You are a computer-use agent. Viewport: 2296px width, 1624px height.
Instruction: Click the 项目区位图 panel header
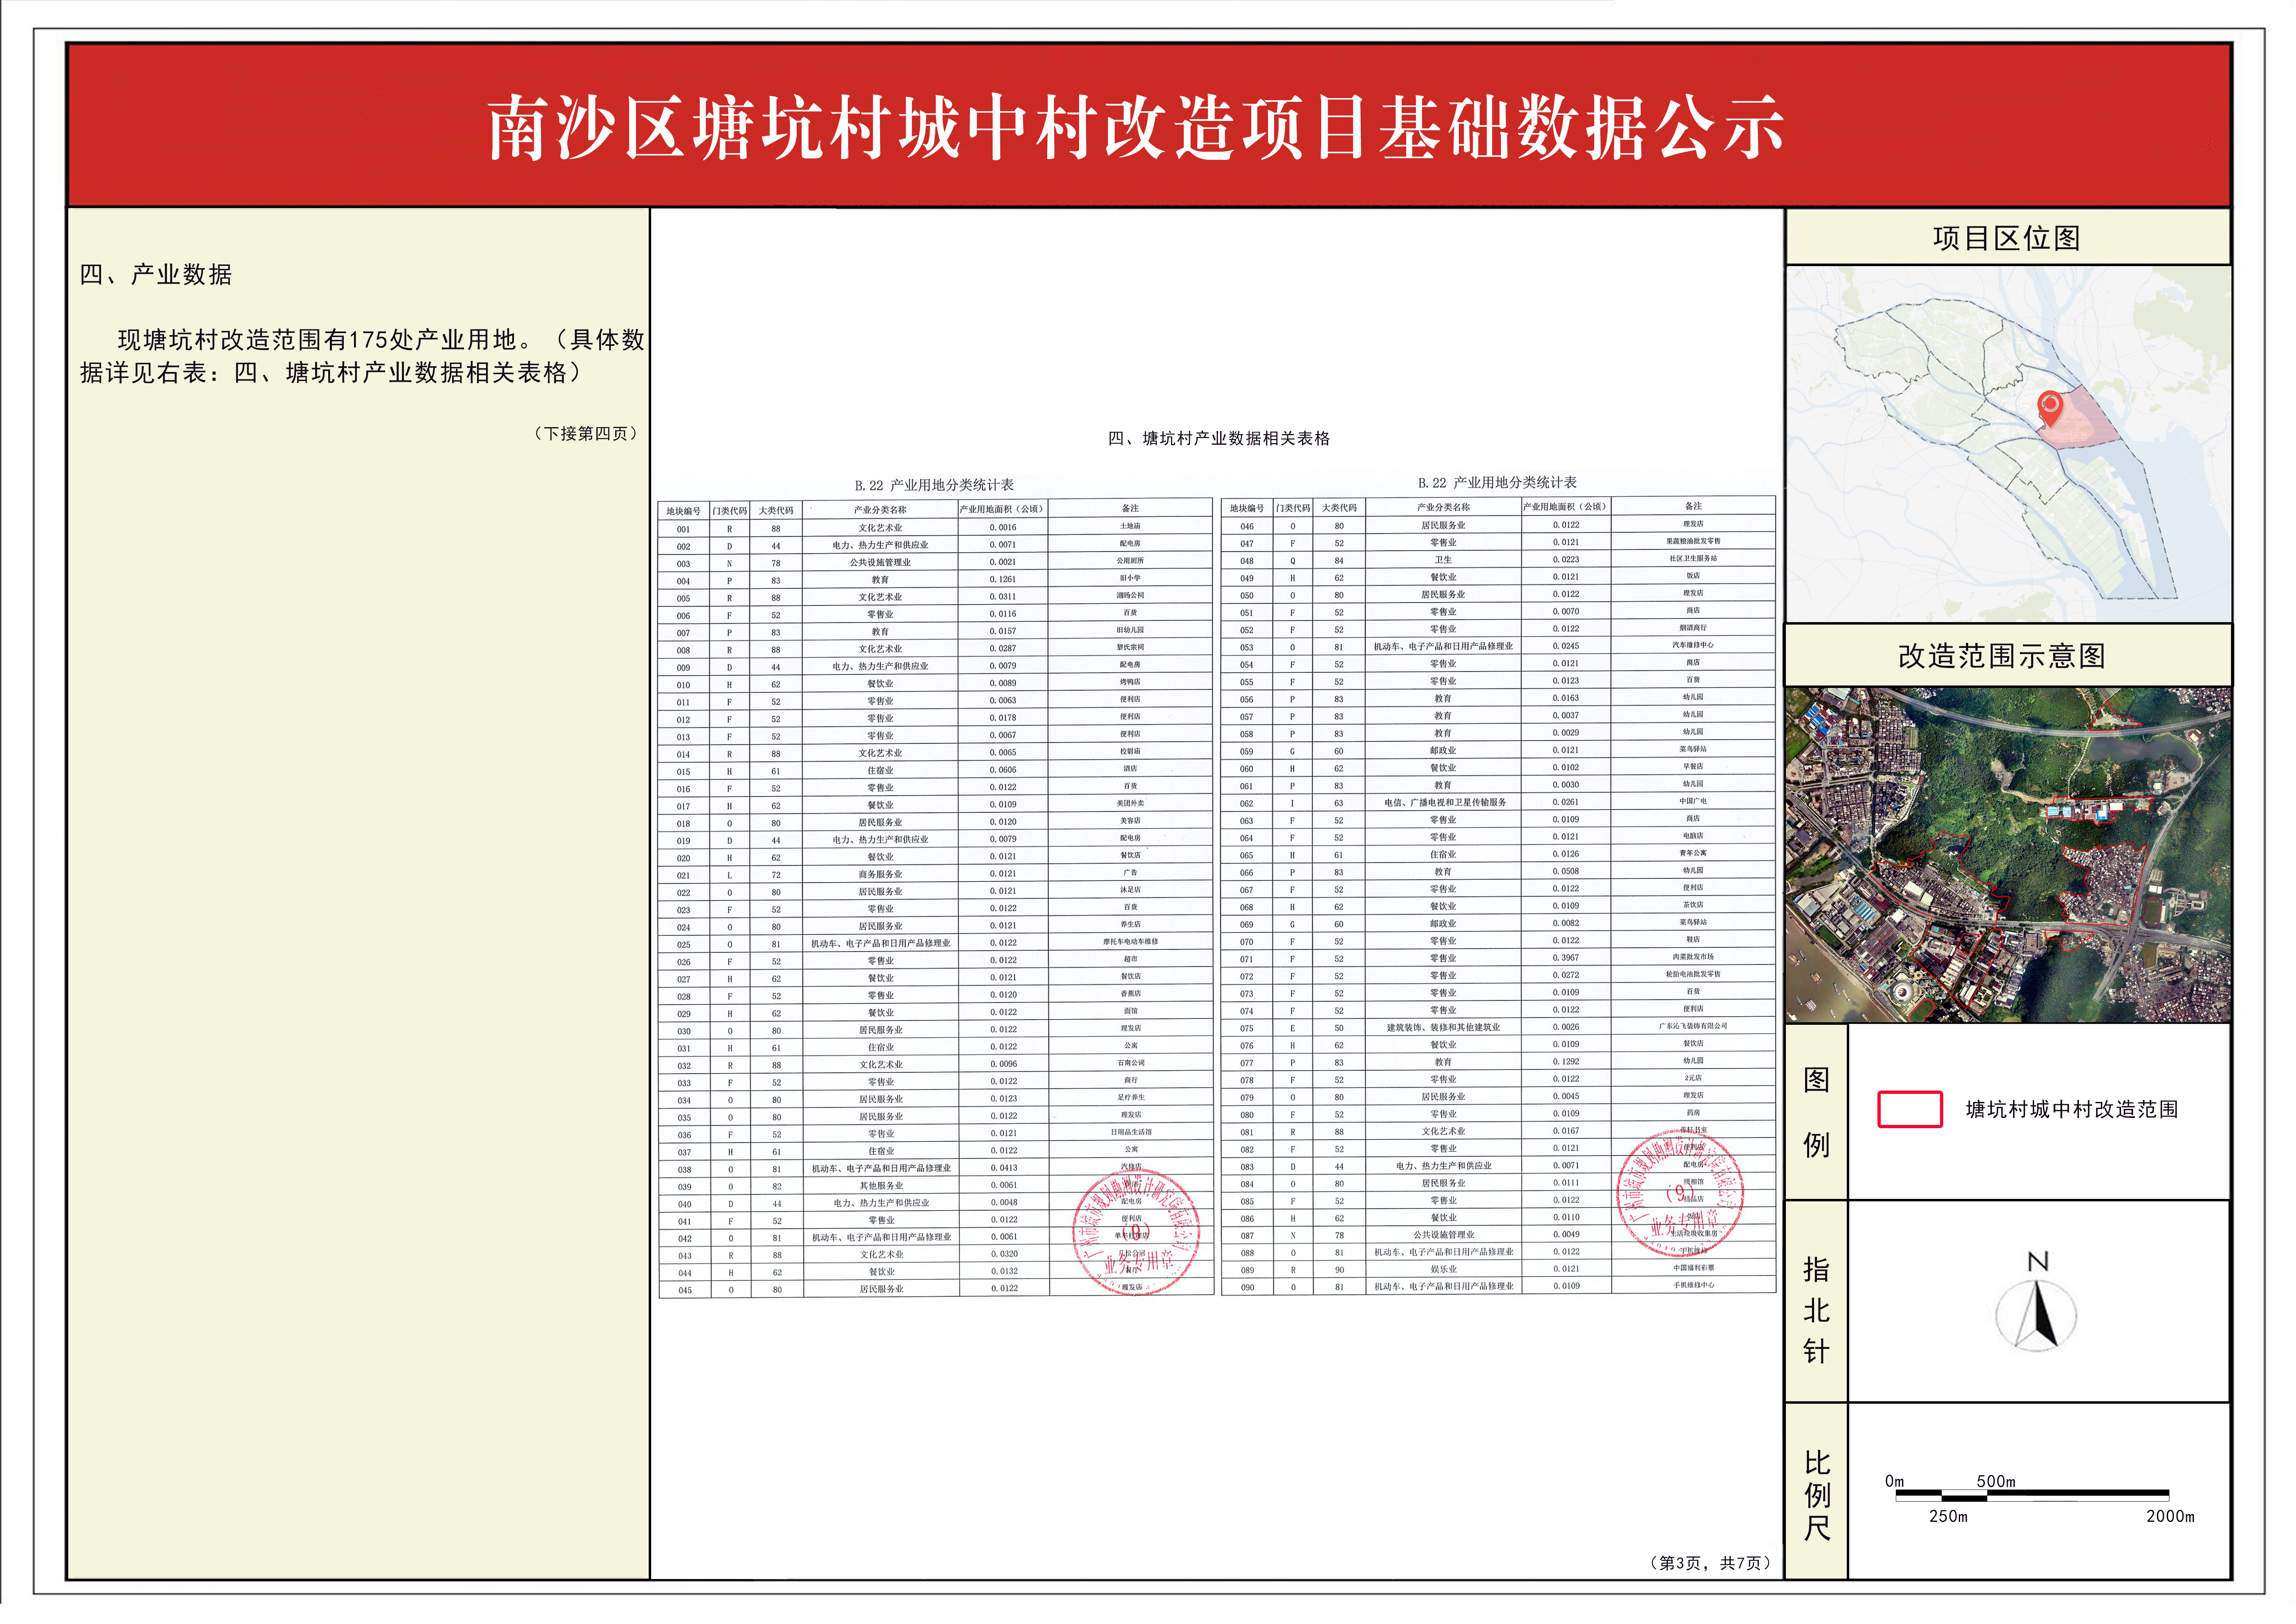click(x=2007, y=238)
